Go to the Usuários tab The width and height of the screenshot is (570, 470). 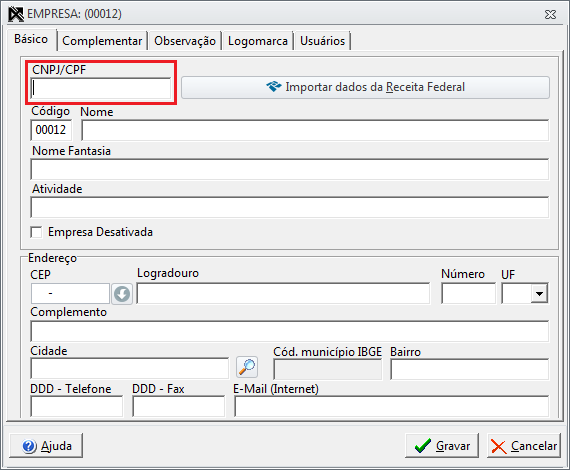[x=322, y=41]
